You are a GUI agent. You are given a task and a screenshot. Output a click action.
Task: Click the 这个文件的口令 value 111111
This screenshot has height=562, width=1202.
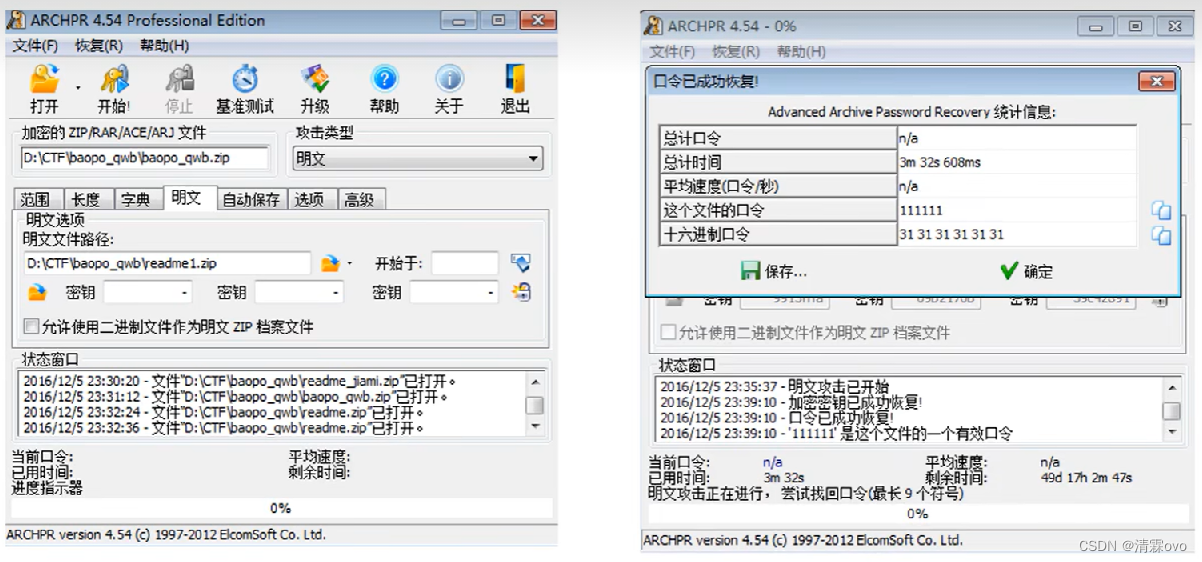pyautogui.click(x=1017, y=210)
